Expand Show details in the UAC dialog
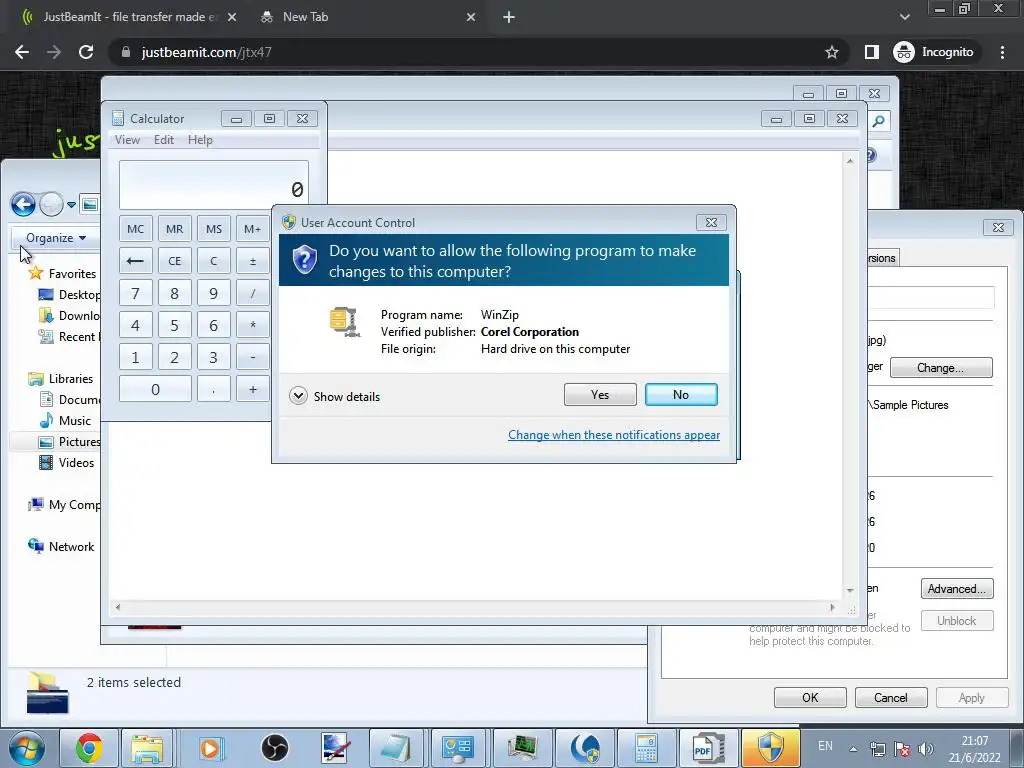 pyautogui.click(x=335, y=396)
